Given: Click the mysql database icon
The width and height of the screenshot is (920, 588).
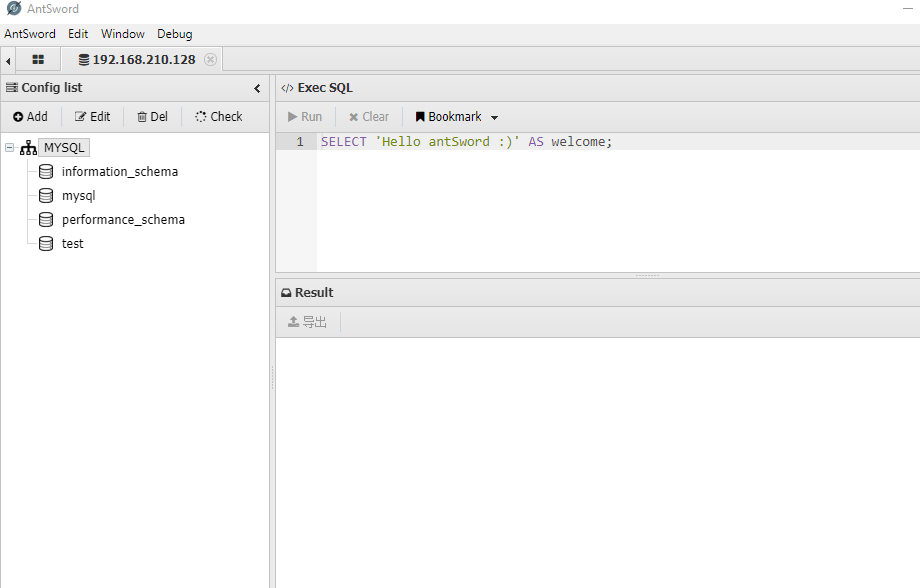Looking at the screenshot, I should (x=46, y=195).
